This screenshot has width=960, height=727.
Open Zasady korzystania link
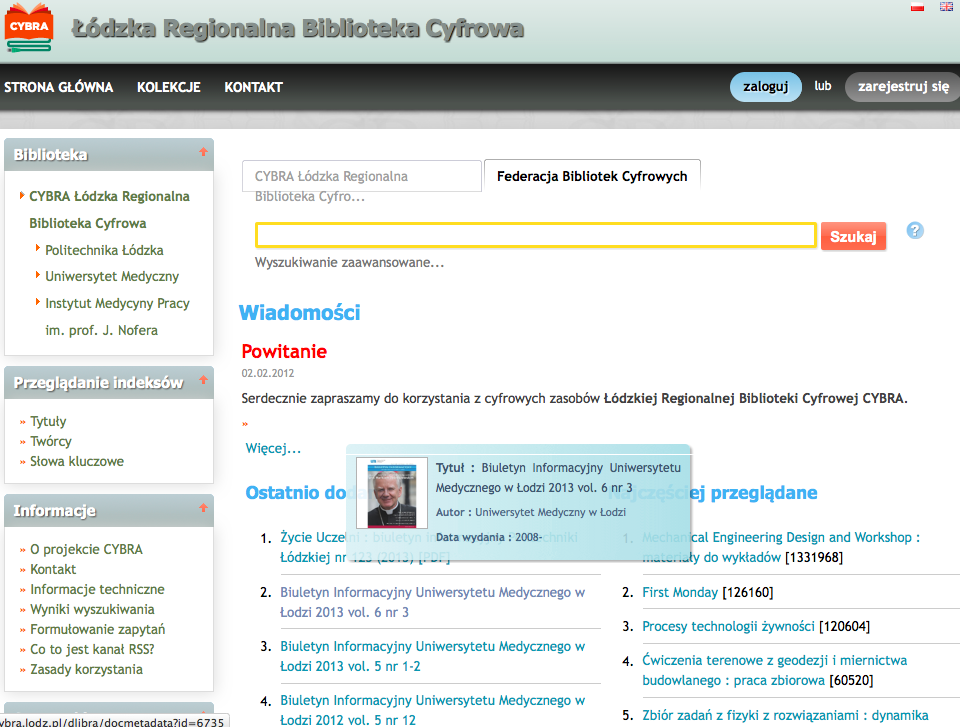(x=86, y=669)
